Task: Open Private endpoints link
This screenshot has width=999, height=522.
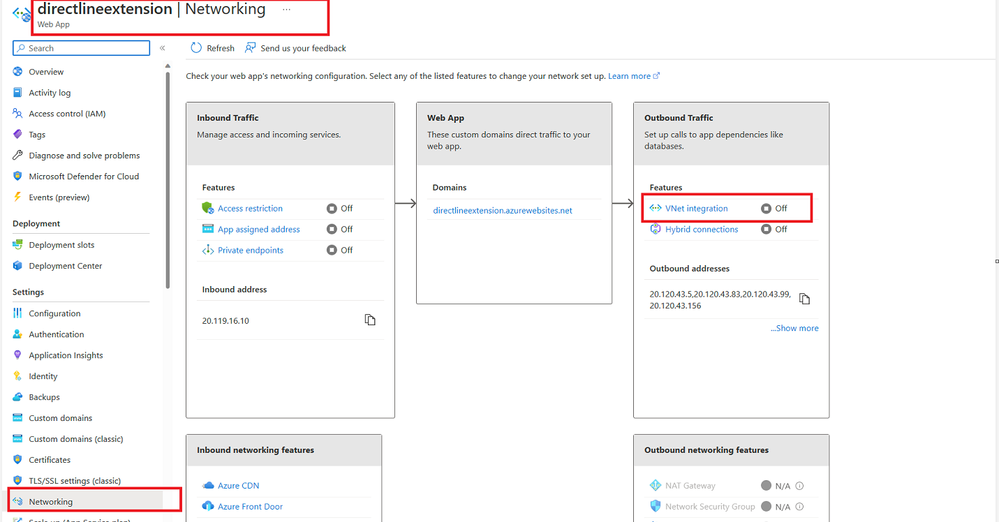Action: pos(250,250)
